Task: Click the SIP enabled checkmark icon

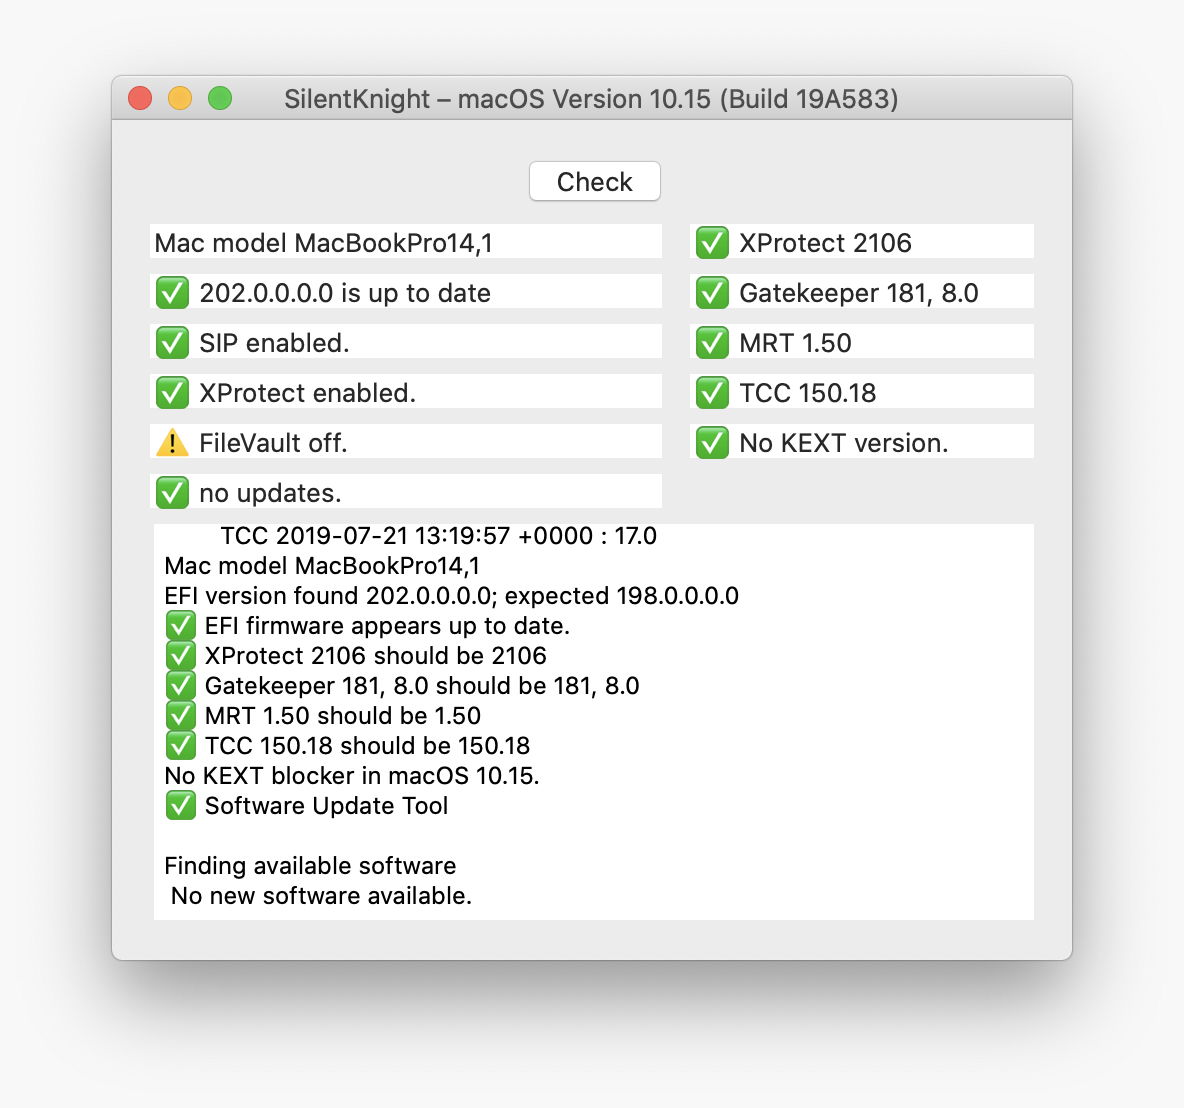Action: [x=172, y=343]
